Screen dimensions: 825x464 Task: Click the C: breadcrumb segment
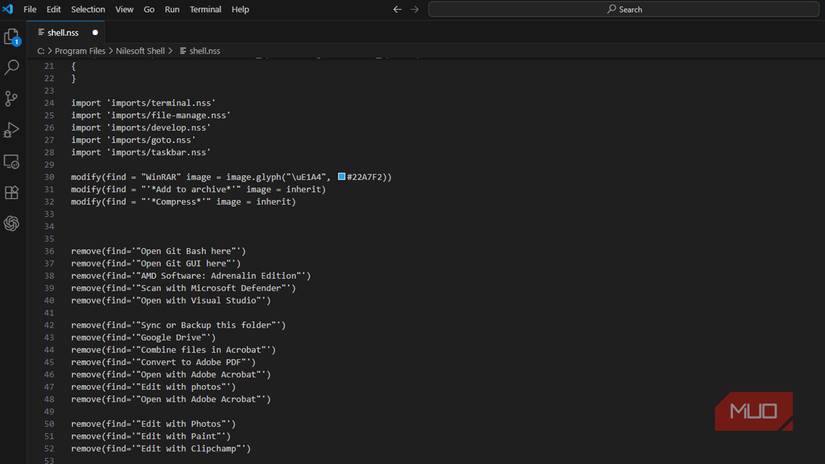41,51
